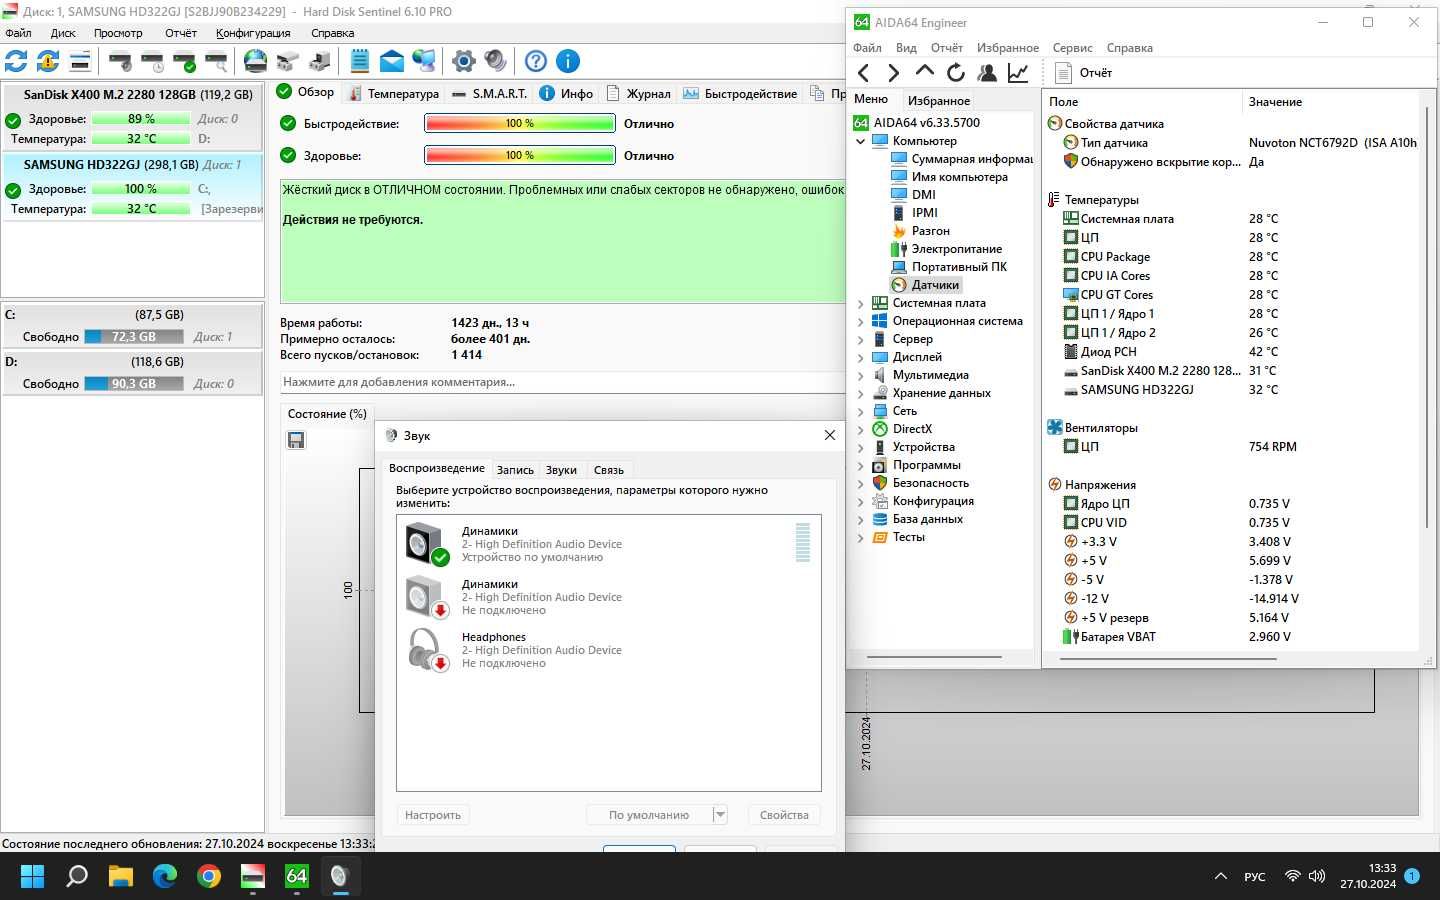Close the Звук dialog

click(x=829, y=435)
